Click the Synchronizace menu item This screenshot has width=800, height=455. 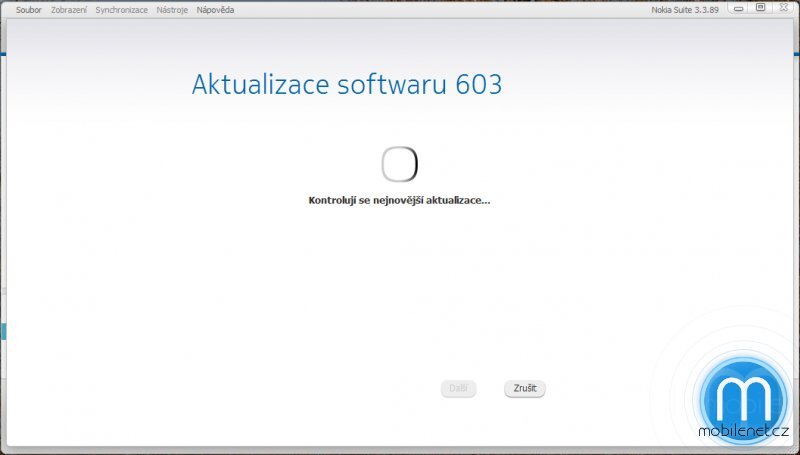click(x=122, y=9)
